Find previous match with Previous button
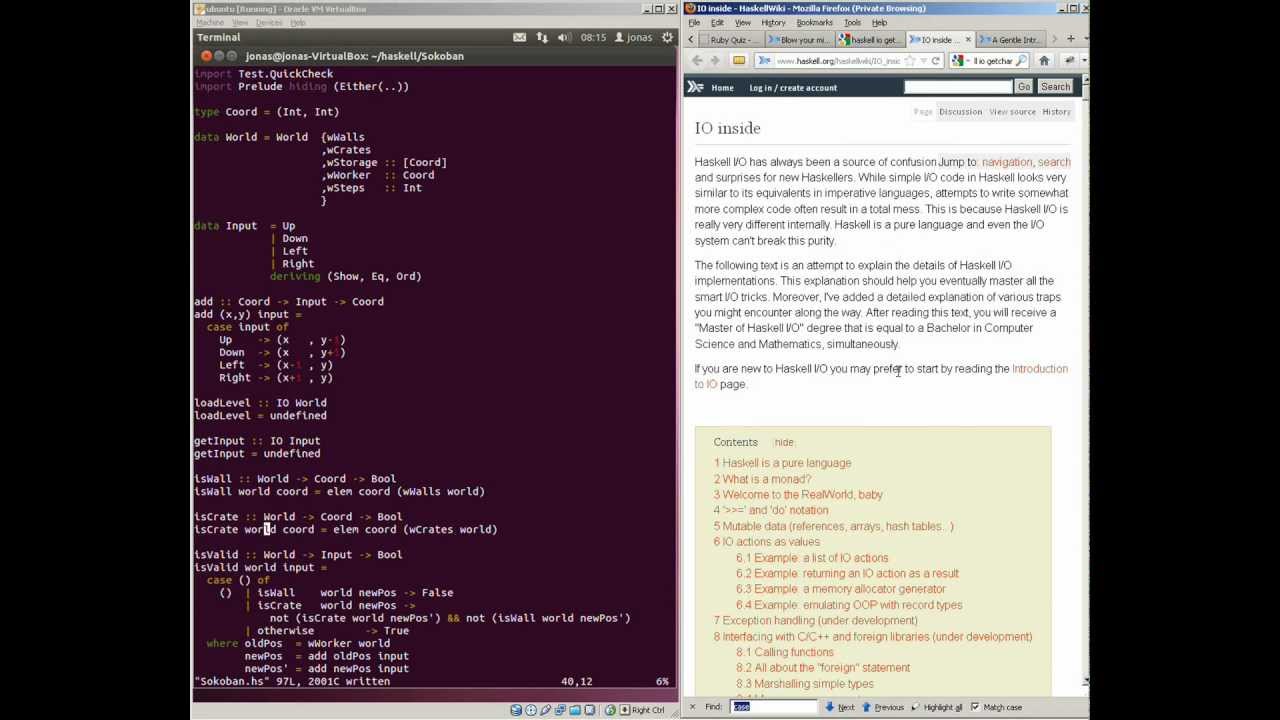This screenshot has height=720, width=1280. [x=883, y=707]
